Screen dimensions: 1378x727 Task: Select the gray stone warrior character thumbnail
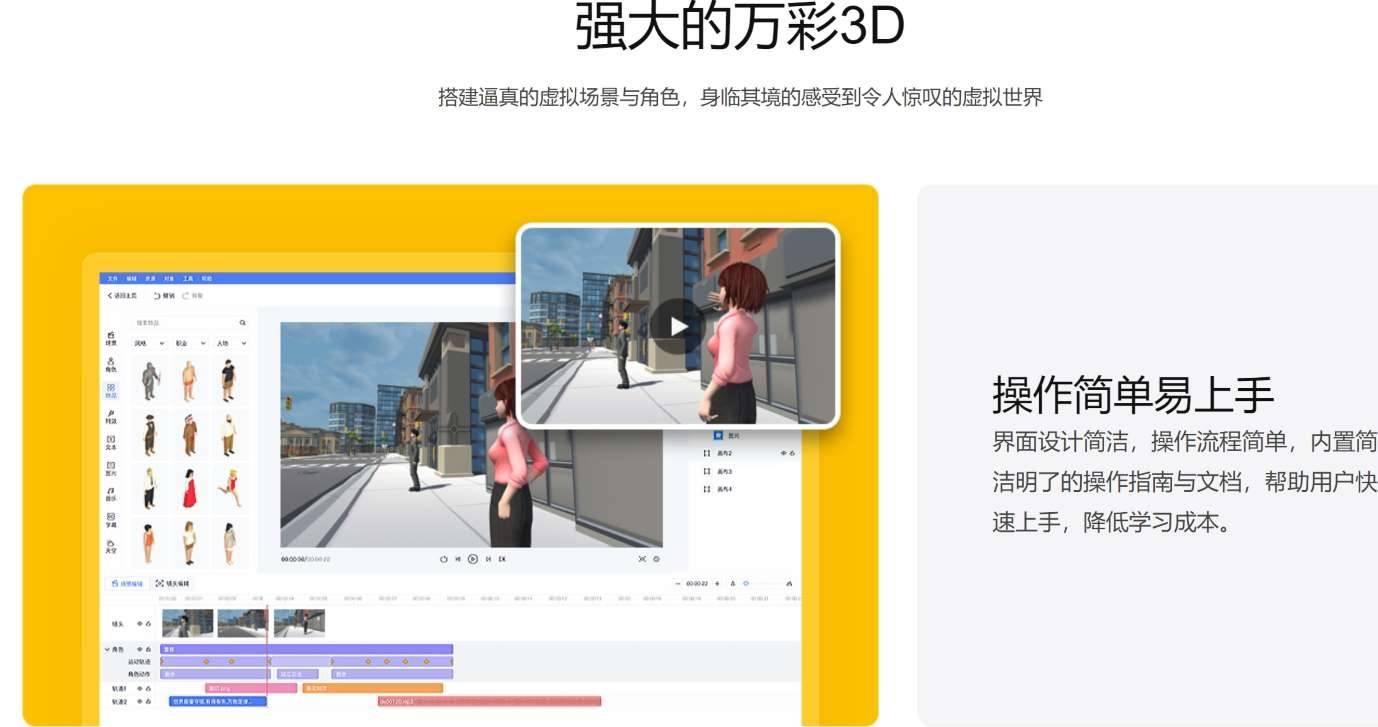[150, 380]
